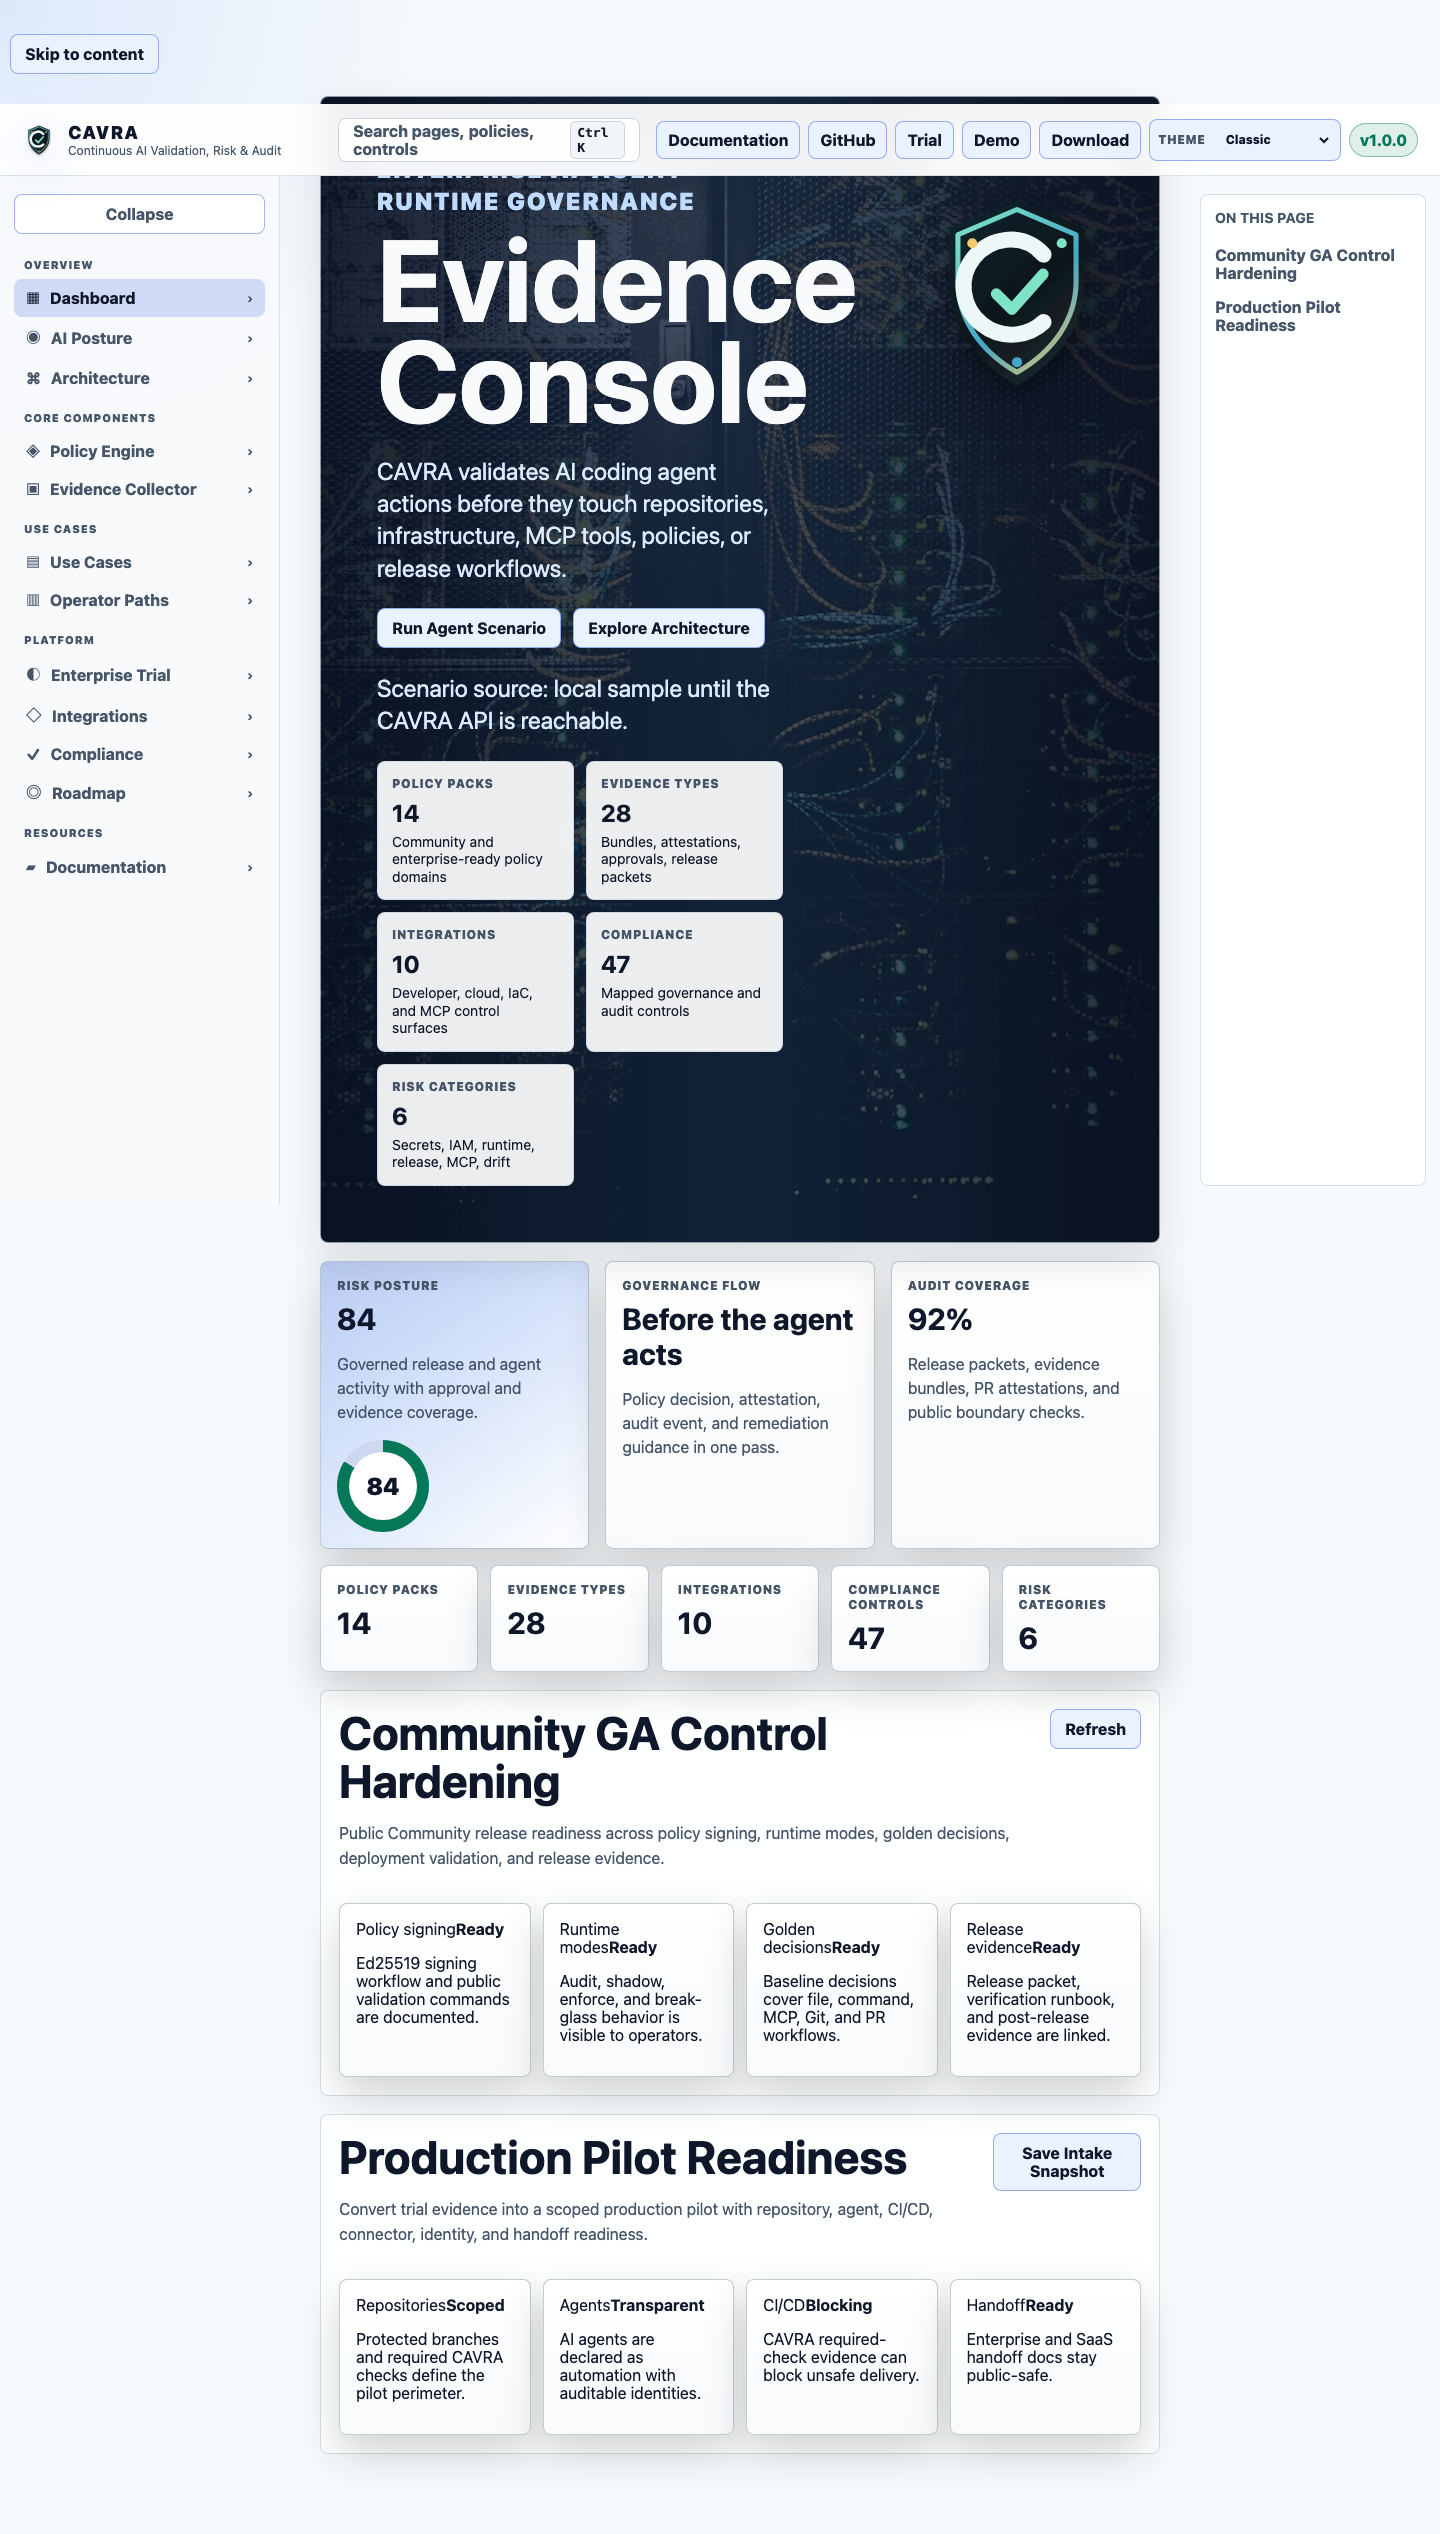Open Trial in the top navigation
This screenshot has height=2534, width=1440.
[925, 140]
